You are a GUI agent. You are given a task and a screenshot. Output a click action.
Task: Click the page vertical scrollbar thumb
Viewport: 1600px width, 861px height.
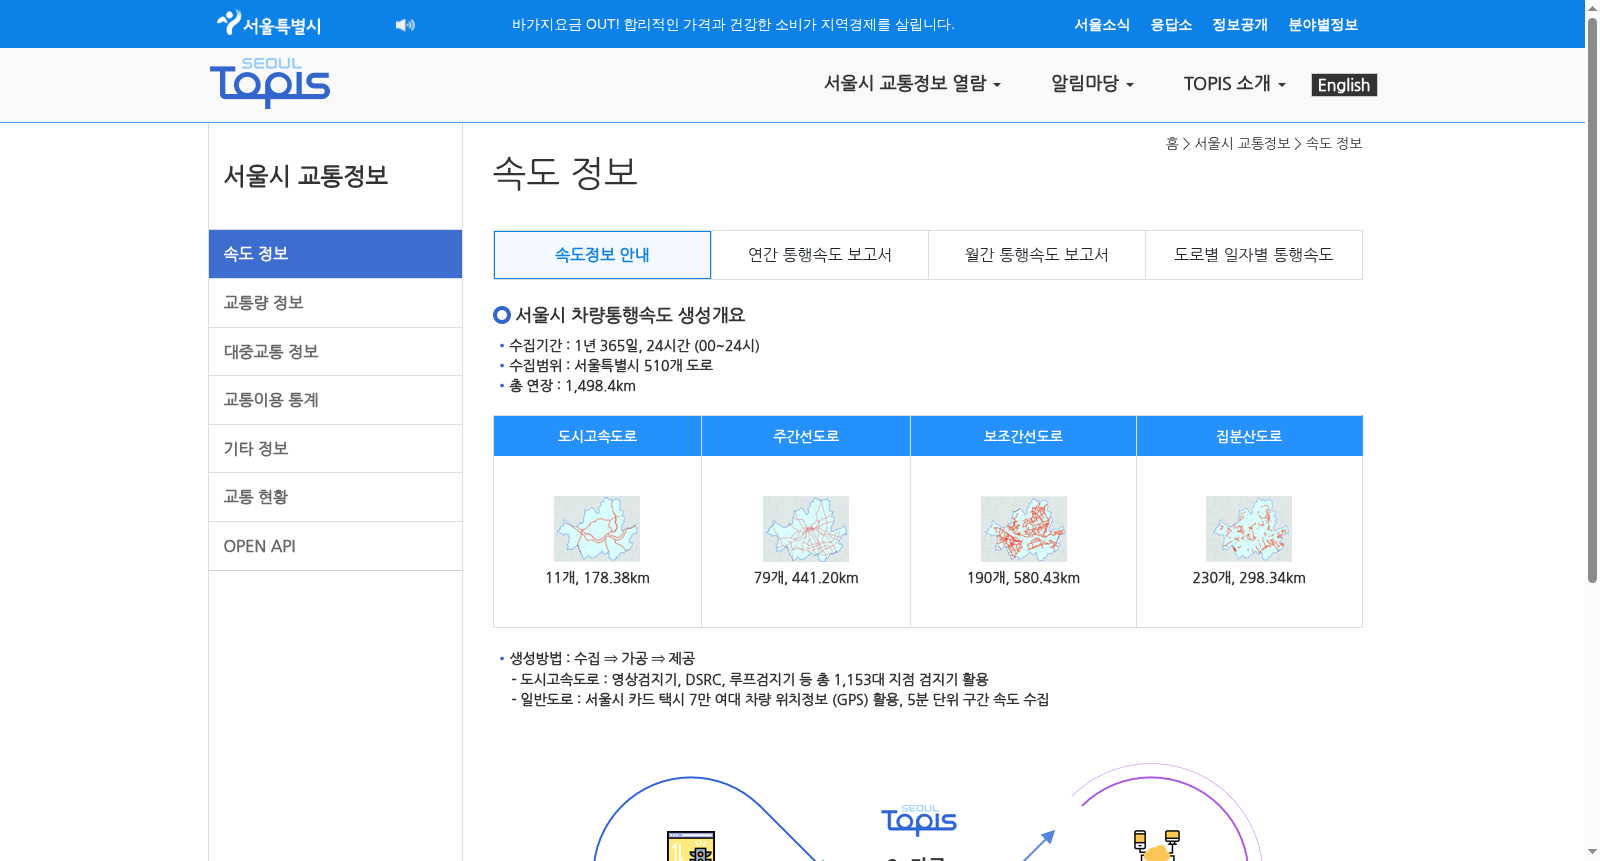[x=1592, y=300]
